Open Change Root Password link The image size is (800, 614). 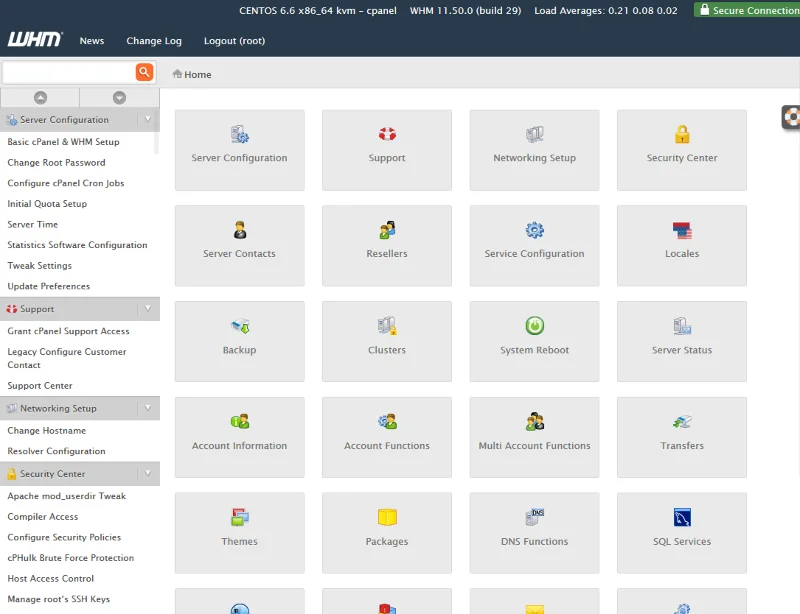(56, 162)
